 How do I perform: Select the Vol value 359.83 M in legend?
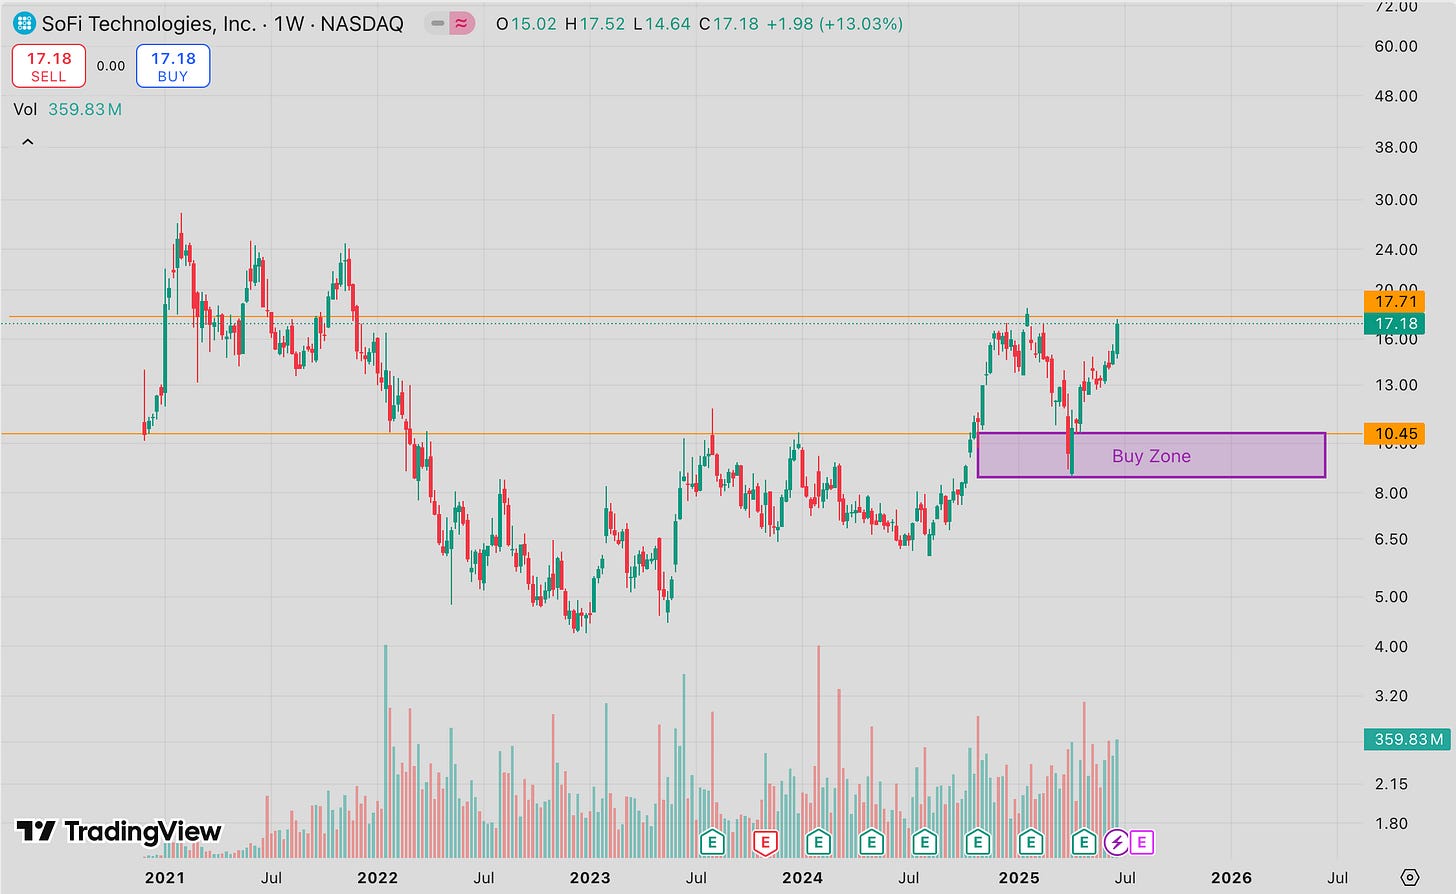85,109
